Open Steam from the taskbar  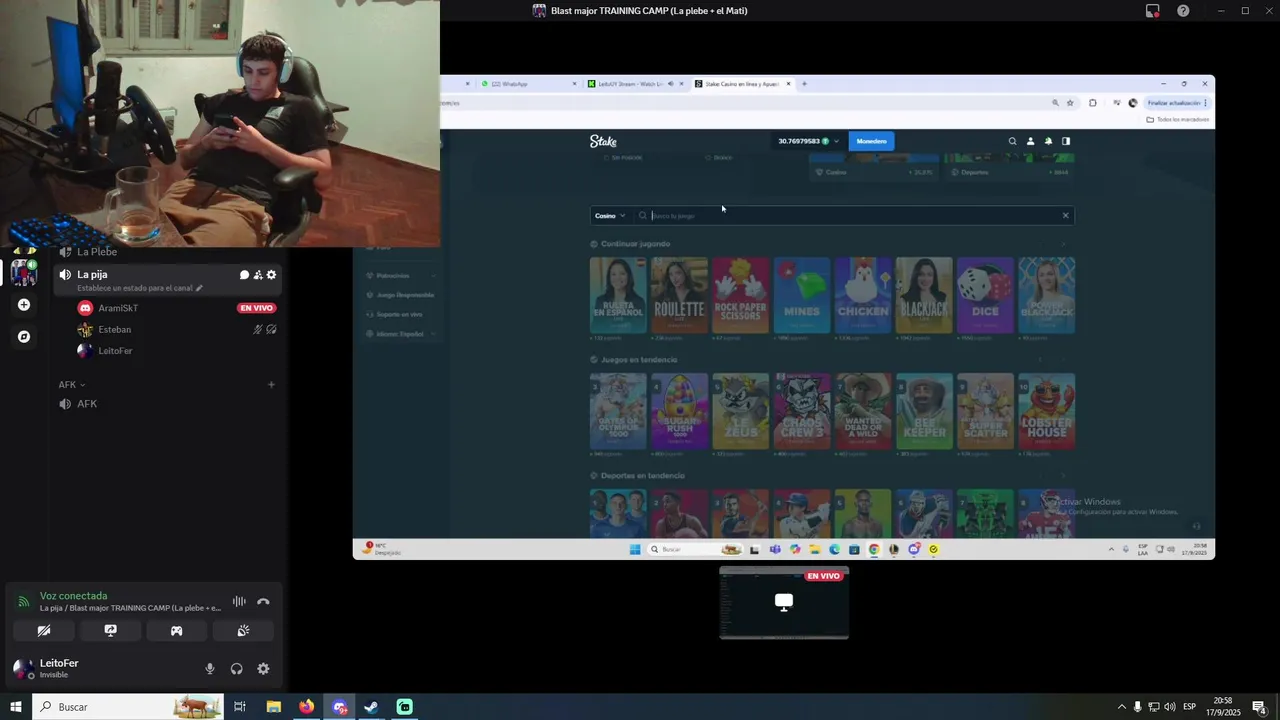point(371,707)
